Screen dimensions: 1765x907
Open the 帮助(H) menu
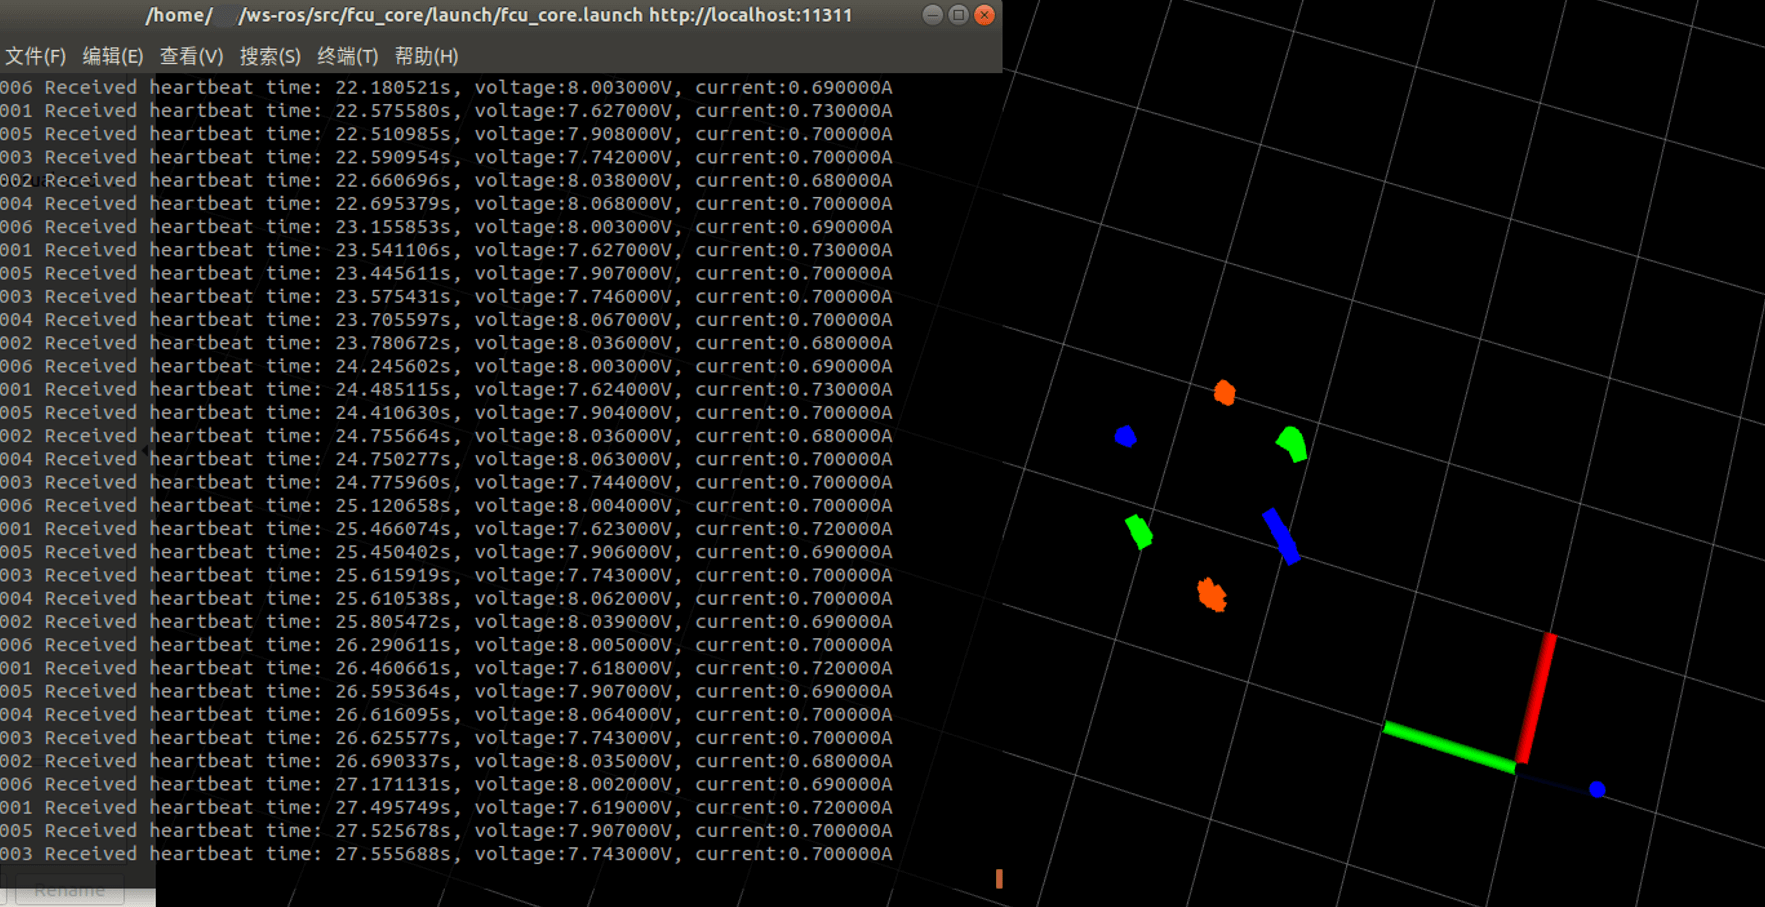[426, 56]
